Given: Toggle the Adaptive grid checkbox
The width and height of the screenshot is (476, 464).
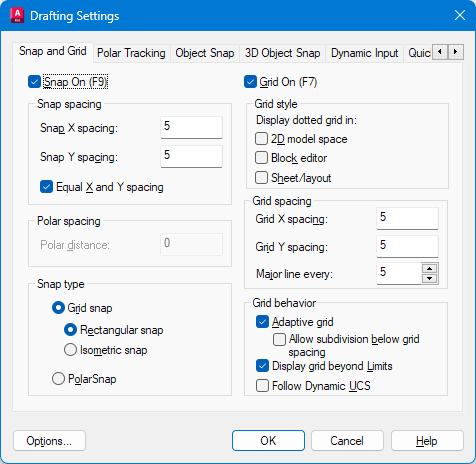Looking at the screenshot, I should tap(262, 322).
